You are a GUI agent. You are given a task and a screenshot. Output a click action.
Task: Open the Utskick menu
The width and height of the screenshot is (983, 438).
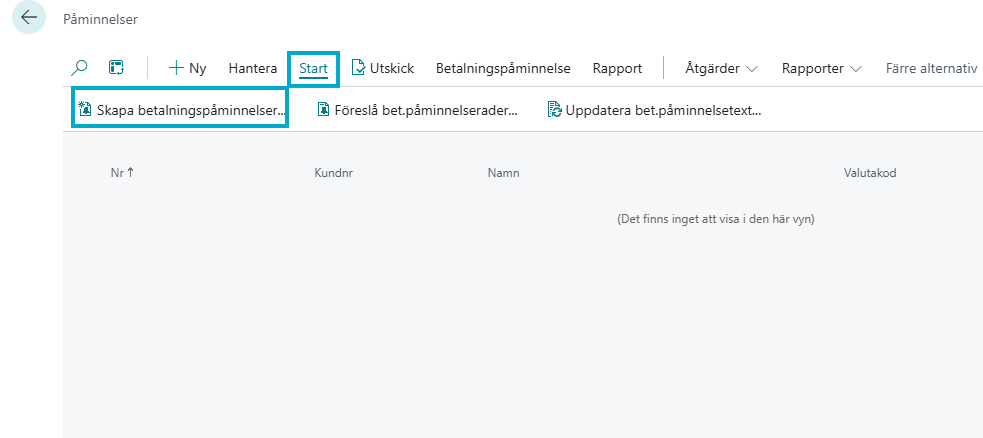382,68
